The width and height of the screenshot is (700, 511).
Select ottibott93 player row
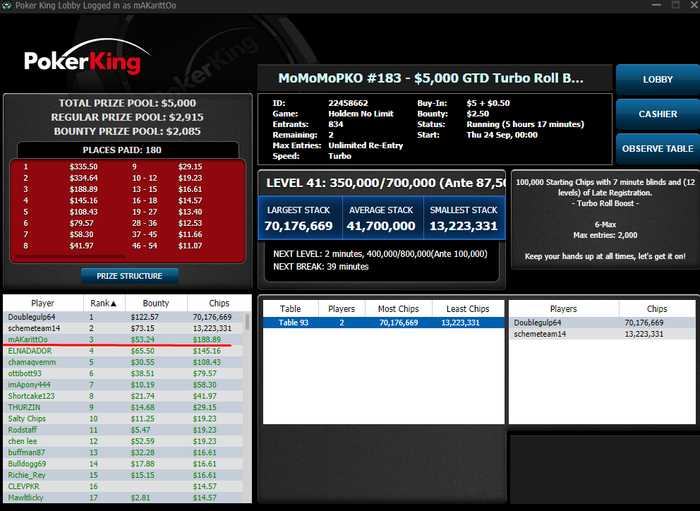[124, 373]
